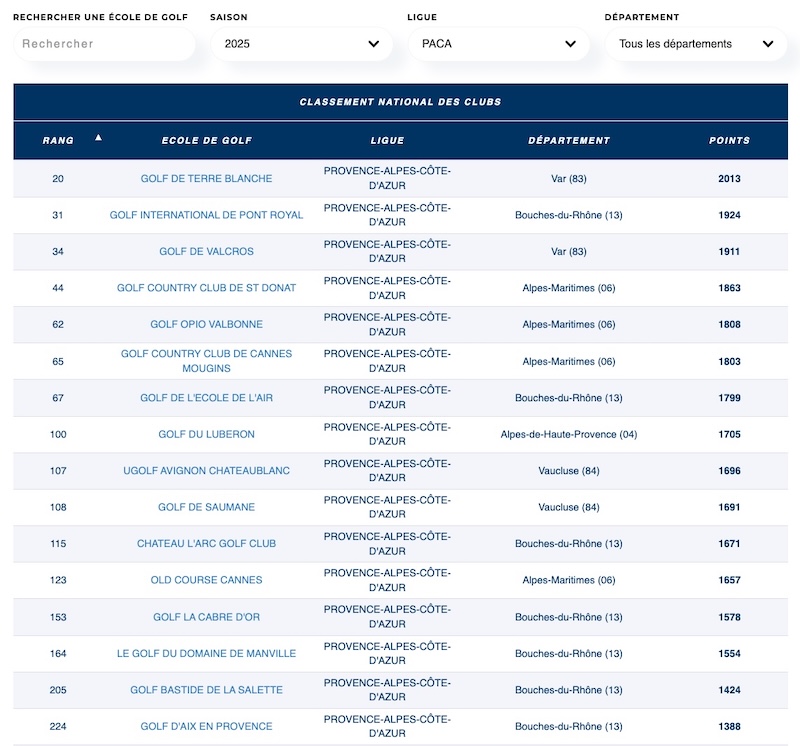
Task: Open Chateau l'Arc Golf Club link
Action: 207,543
